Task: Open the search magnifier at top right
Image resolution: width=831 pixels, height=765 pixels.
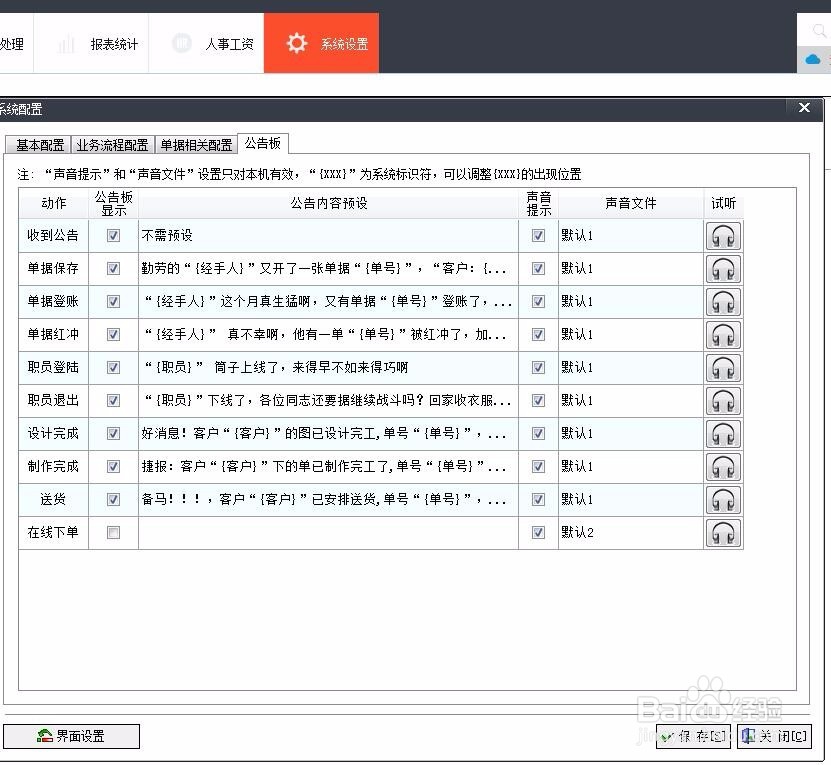Action: (x=819, y=30)
